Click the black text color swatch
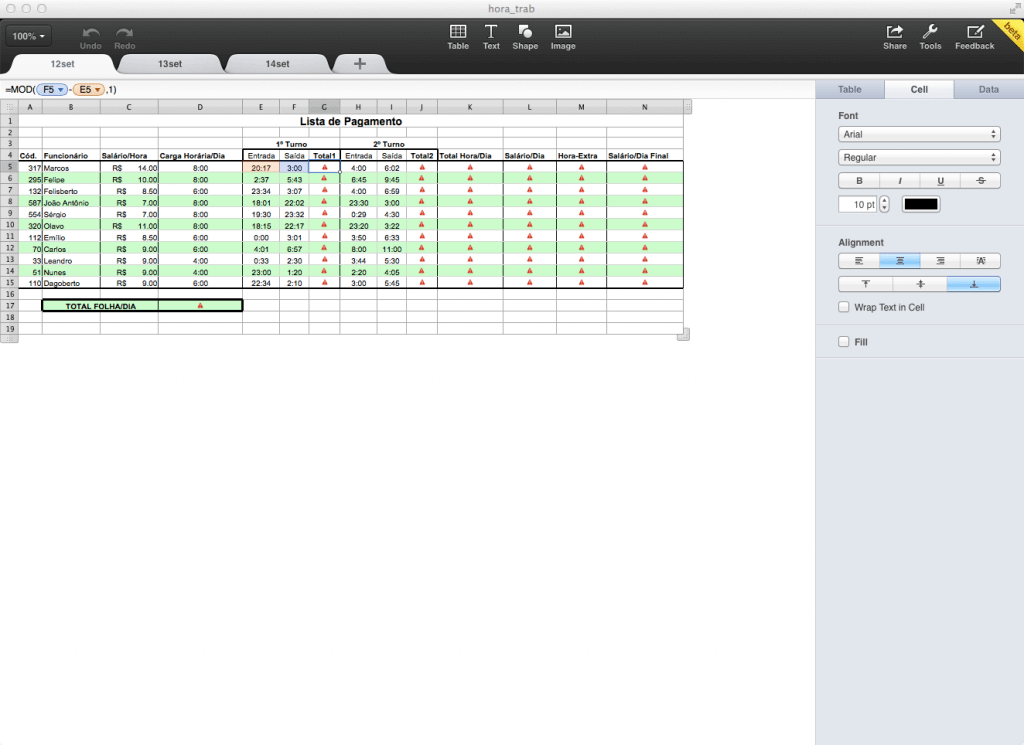The width and height of the screenshot is (1024, 745). point(921,204)
